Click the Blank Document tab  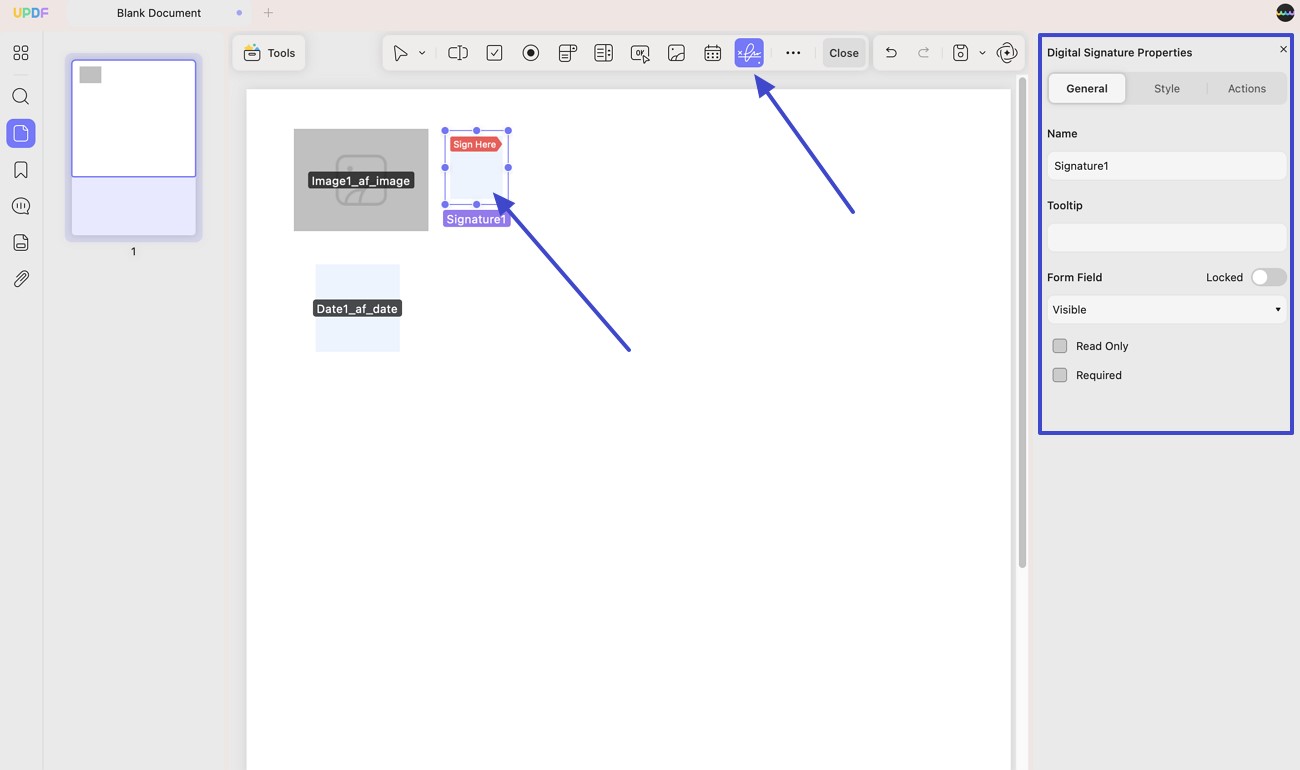tap(159, 13)
